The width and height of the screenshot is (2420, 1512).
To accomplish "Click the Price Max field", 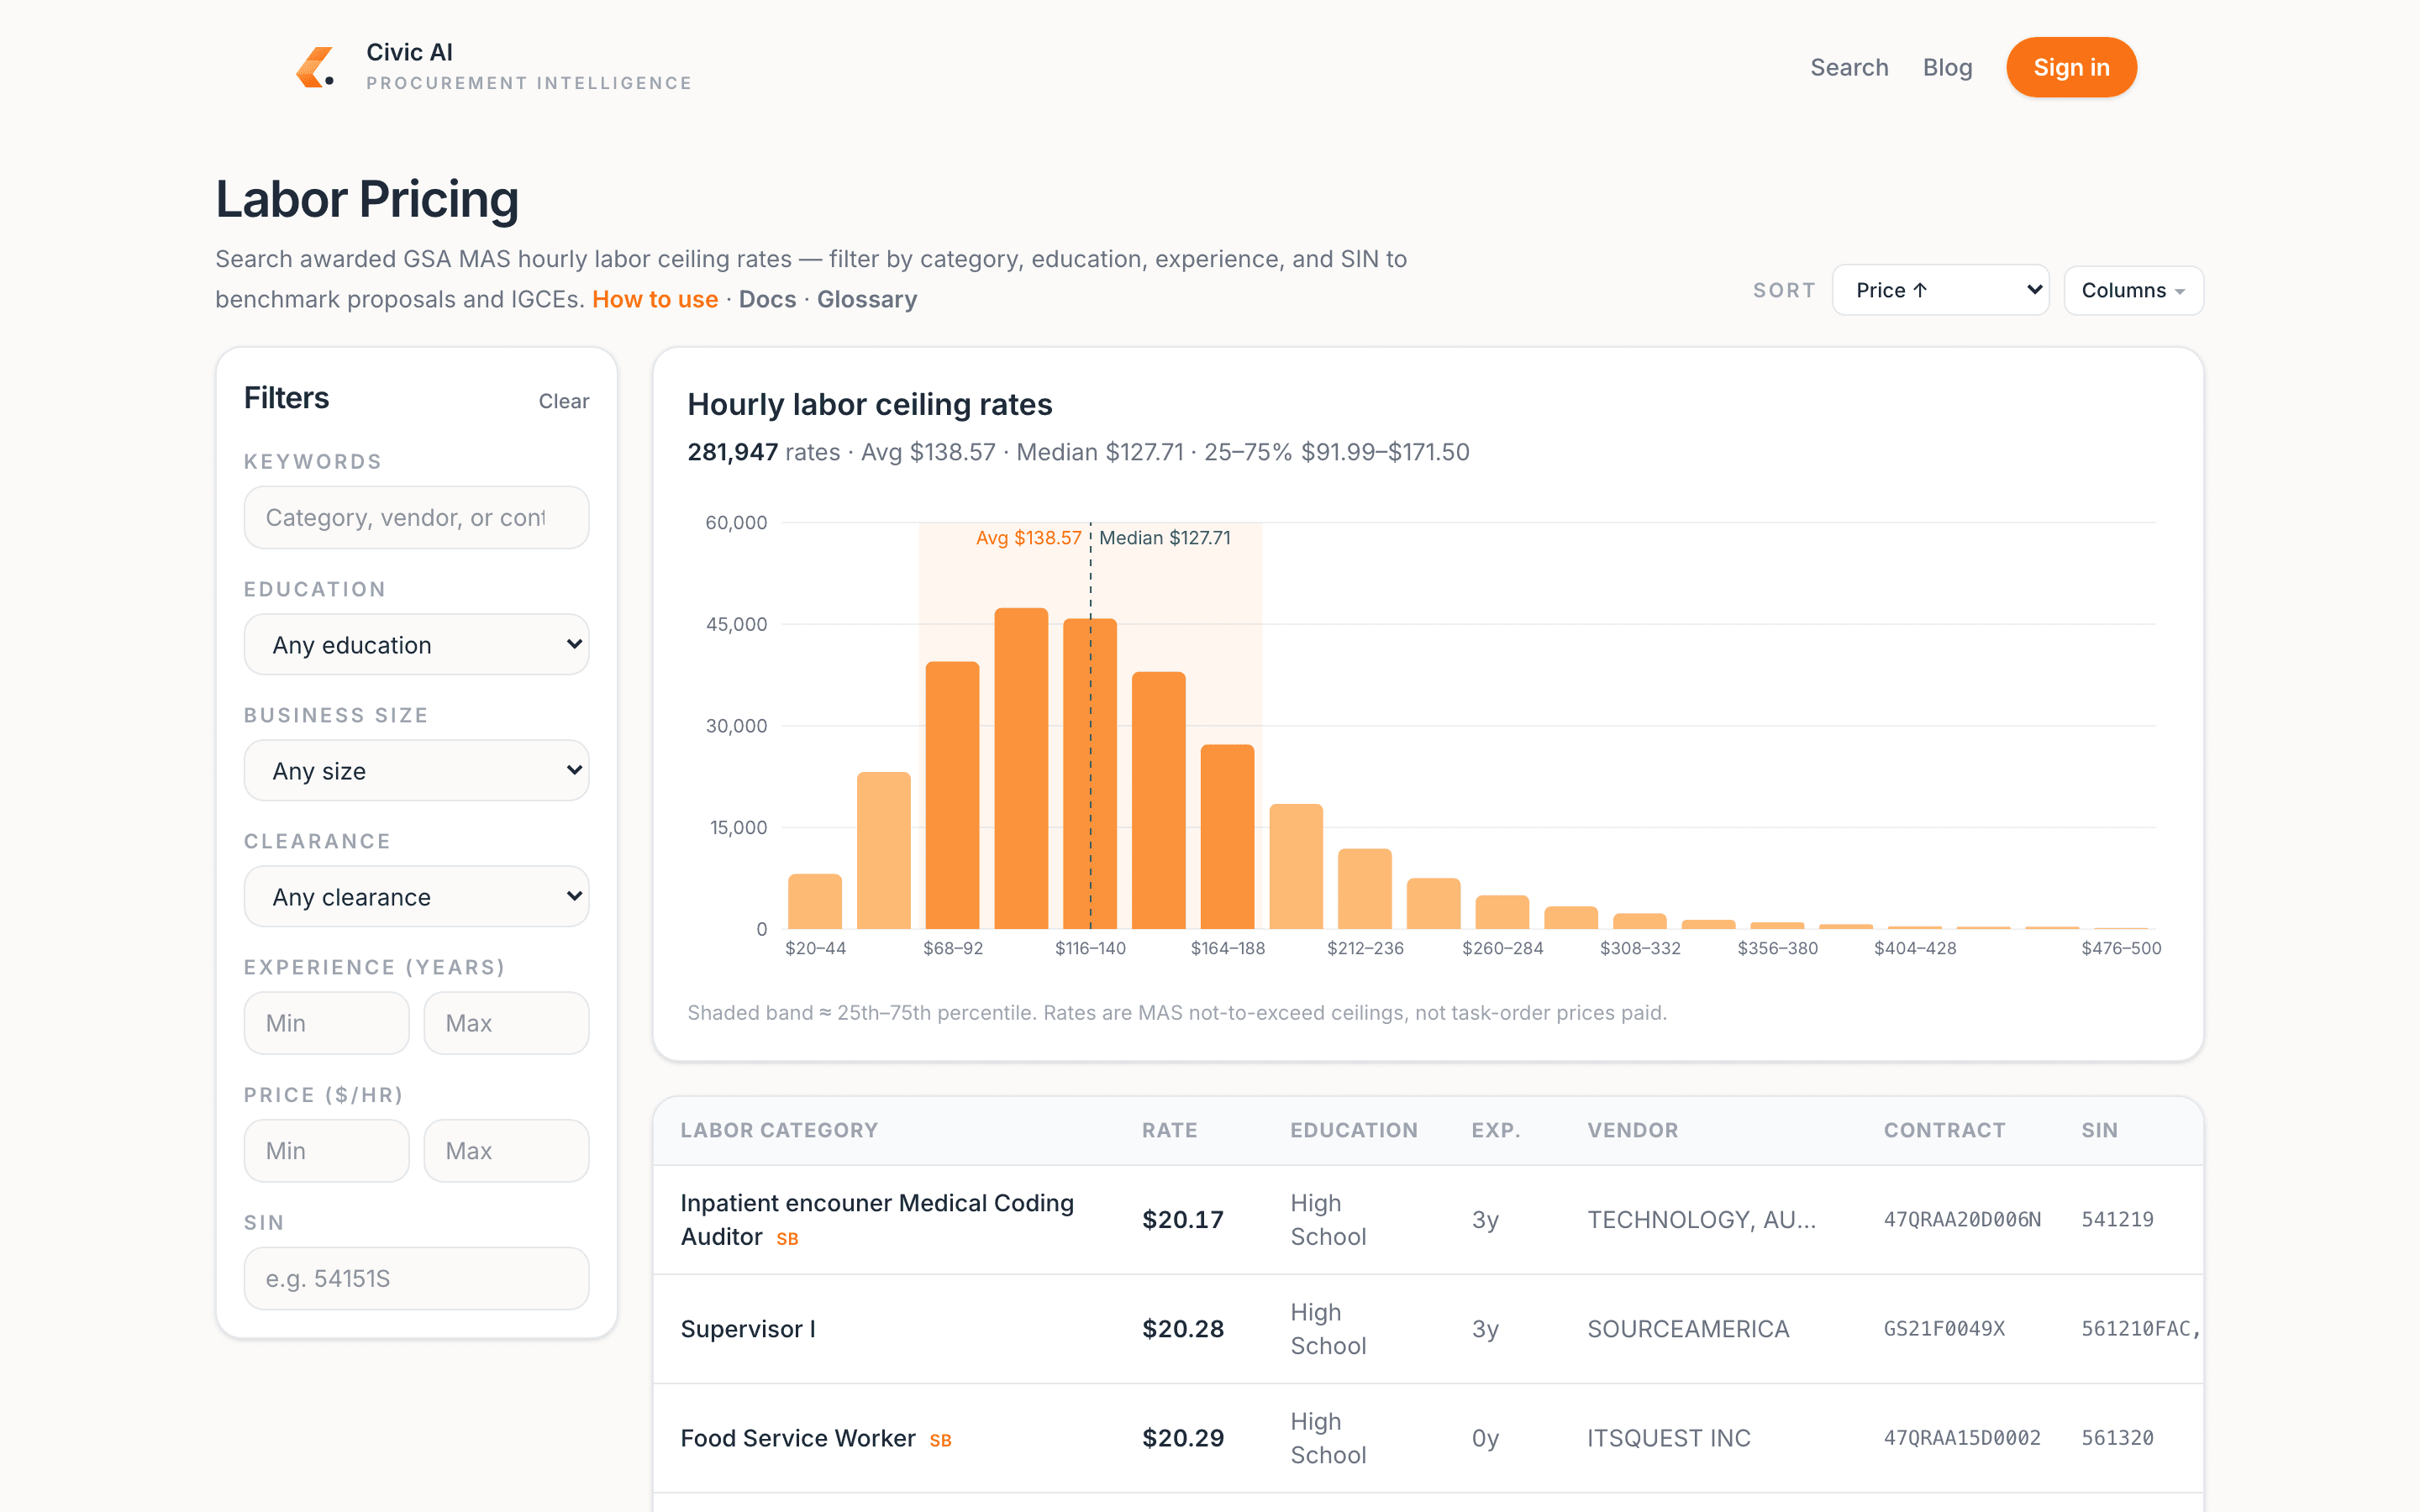I will (506, 1150).
